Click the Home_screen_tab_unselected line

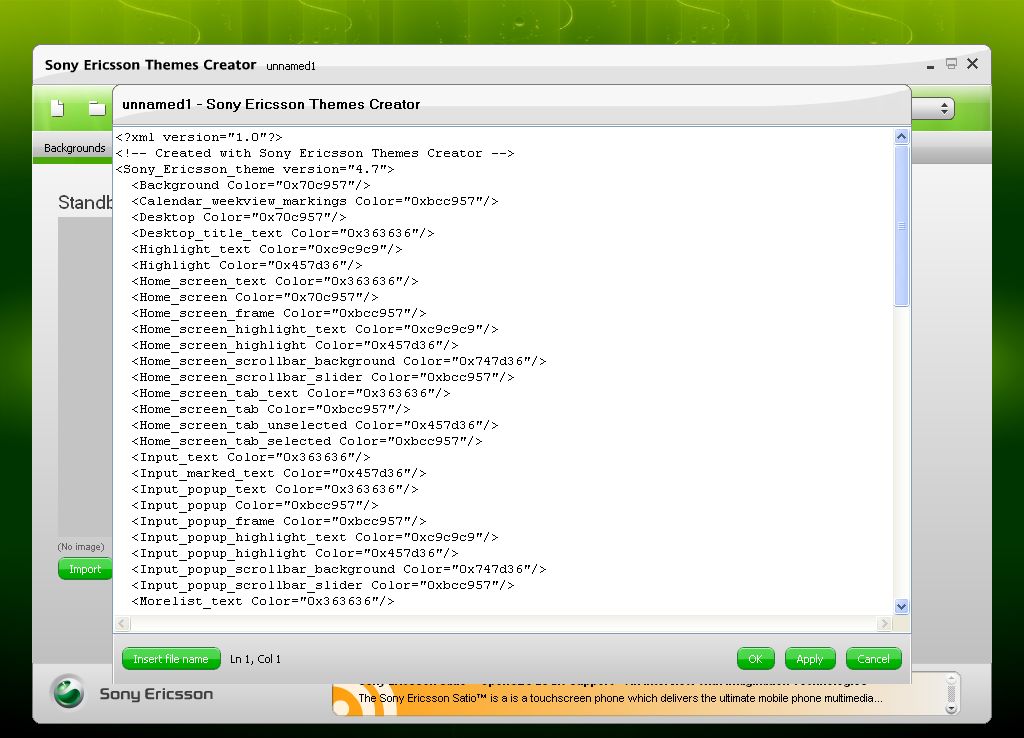point(315,425)
